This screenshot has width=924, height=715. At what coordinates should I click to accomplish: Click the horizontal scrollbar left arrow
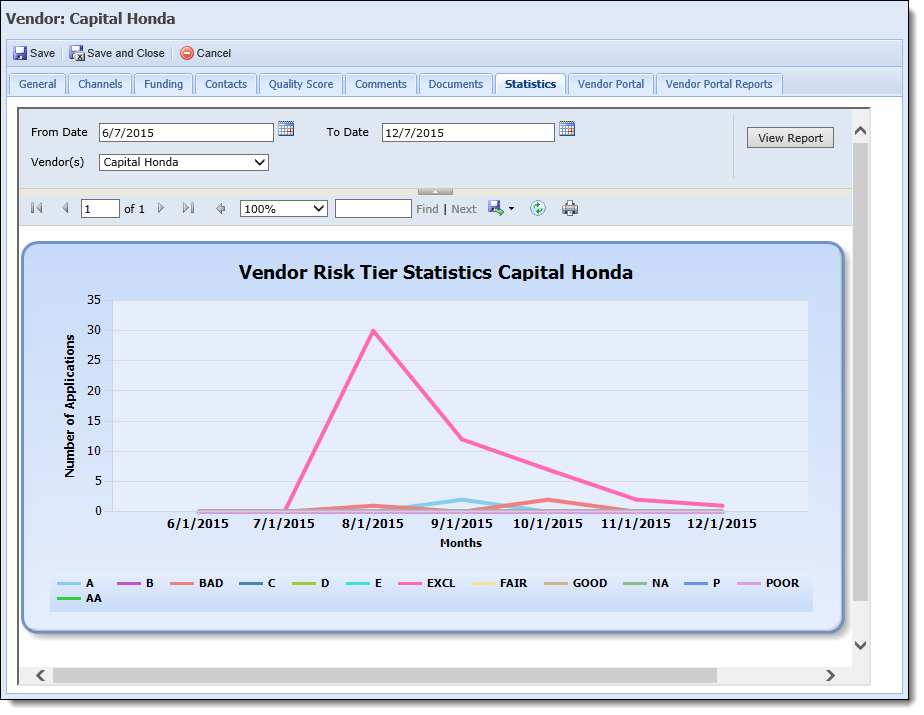(41, 676)
